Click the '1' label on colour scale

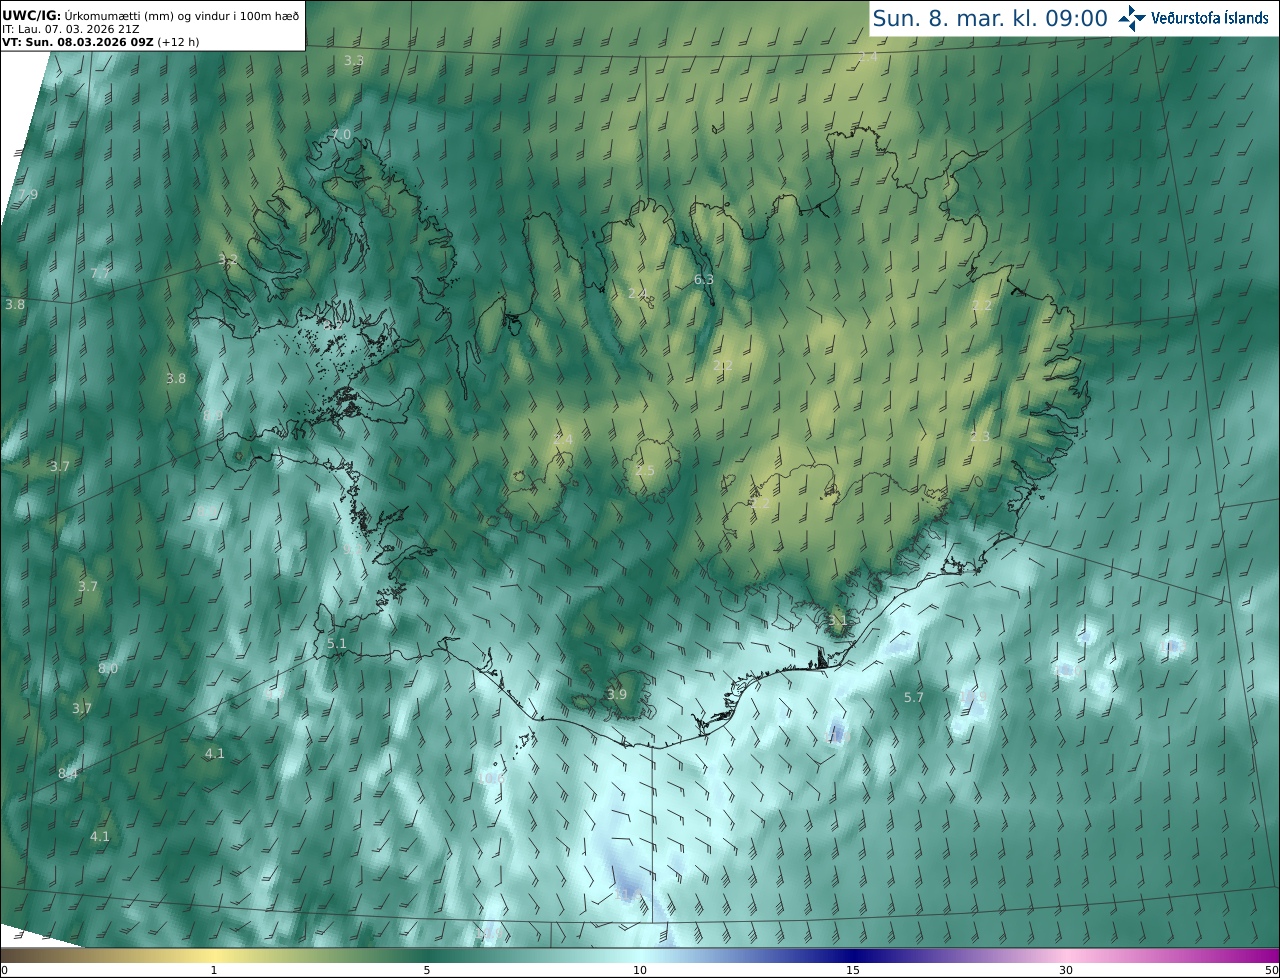(x=214, y=970)
